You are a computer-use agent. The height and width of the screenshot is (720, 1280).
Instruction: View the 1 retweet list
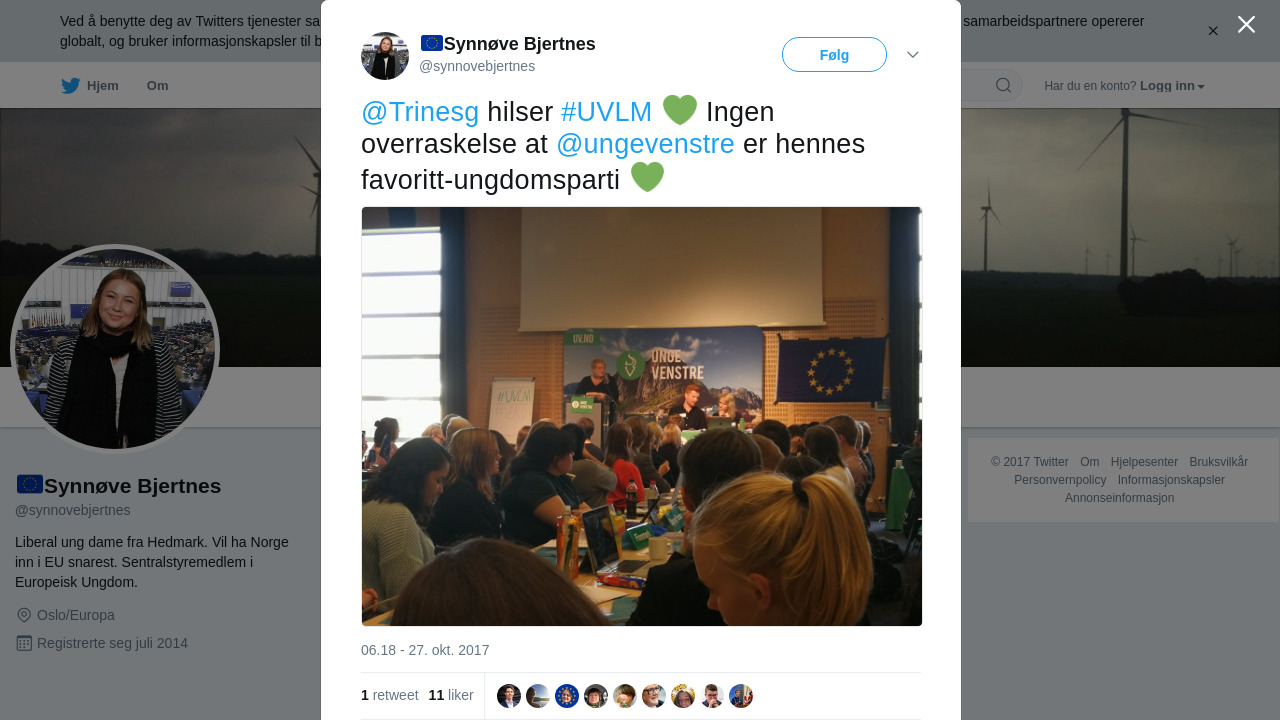pyautogui.click(x=390, y=695)
